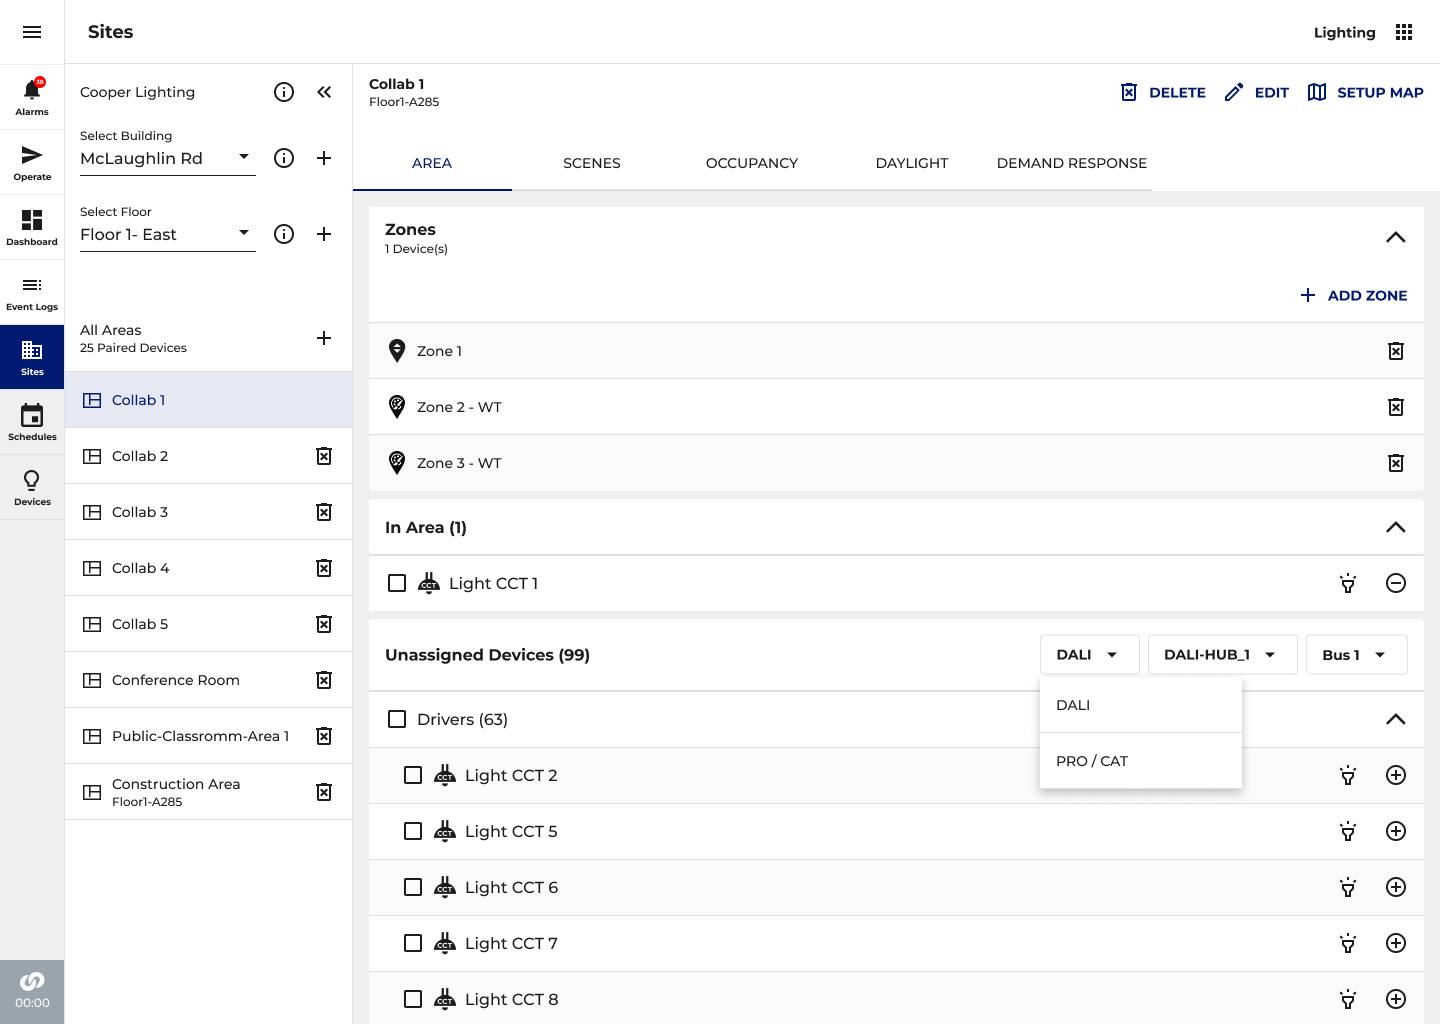Add a new area to All Areas

pyautogui.click(x=324, y=338)
